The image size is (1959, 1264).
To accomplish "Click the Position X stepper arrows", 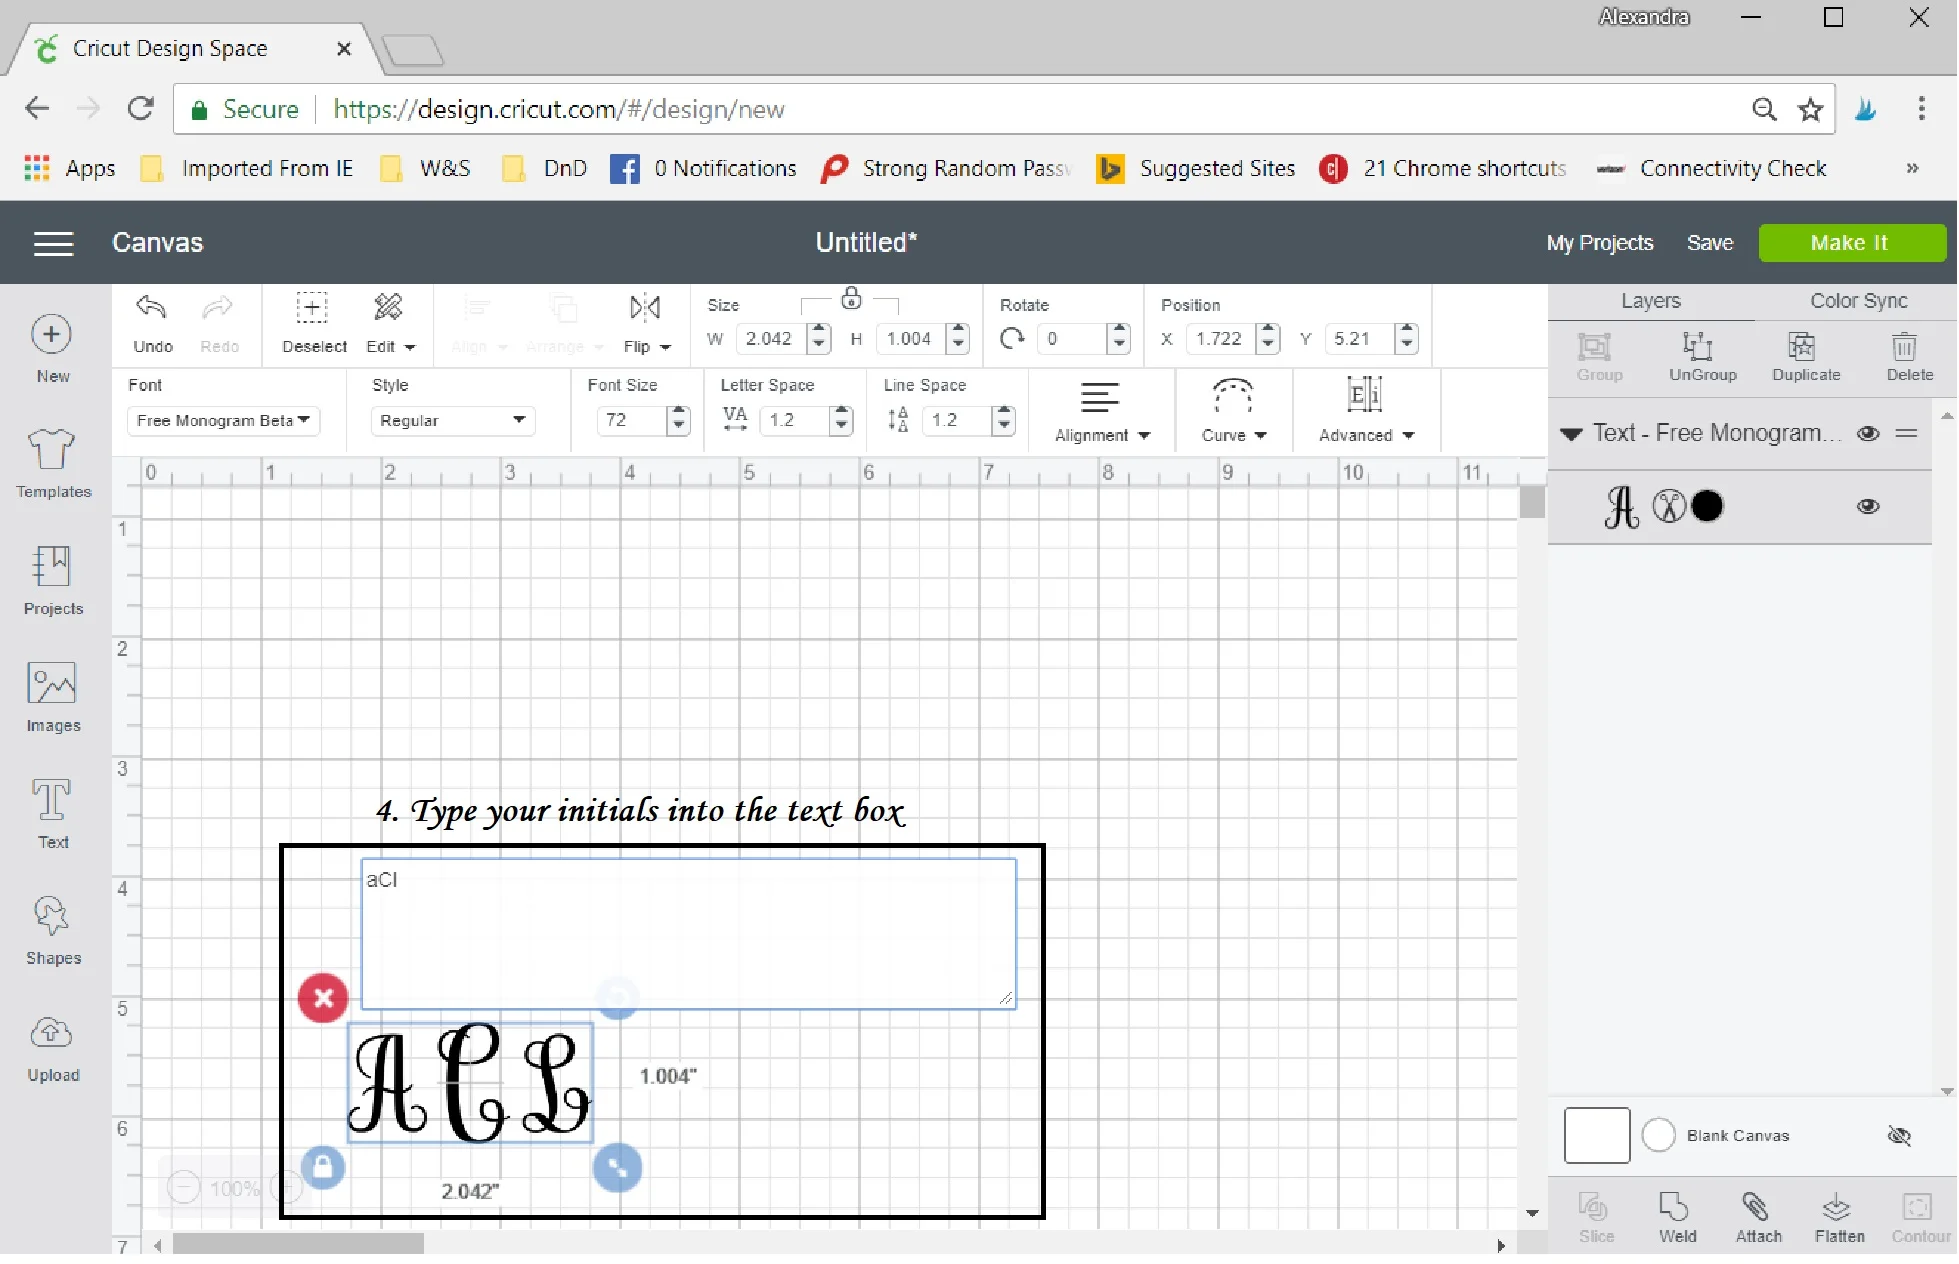I will pos(1267,339).
